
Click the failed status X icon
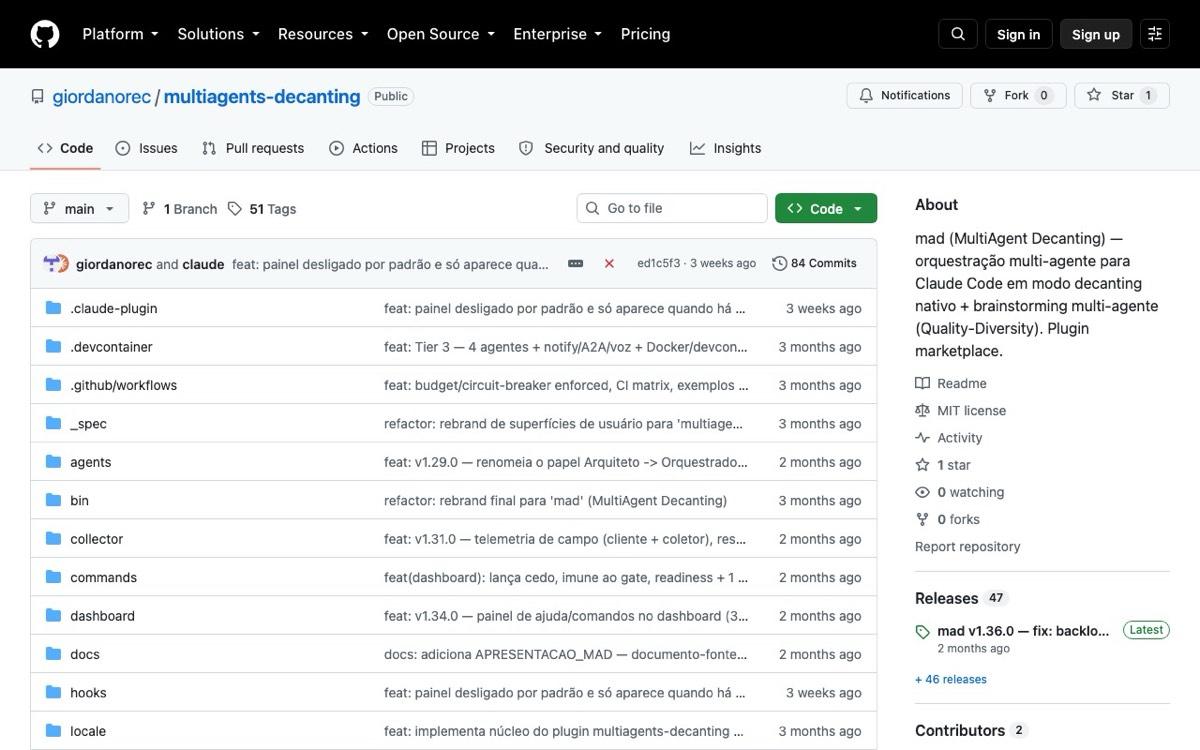[609, 264]
